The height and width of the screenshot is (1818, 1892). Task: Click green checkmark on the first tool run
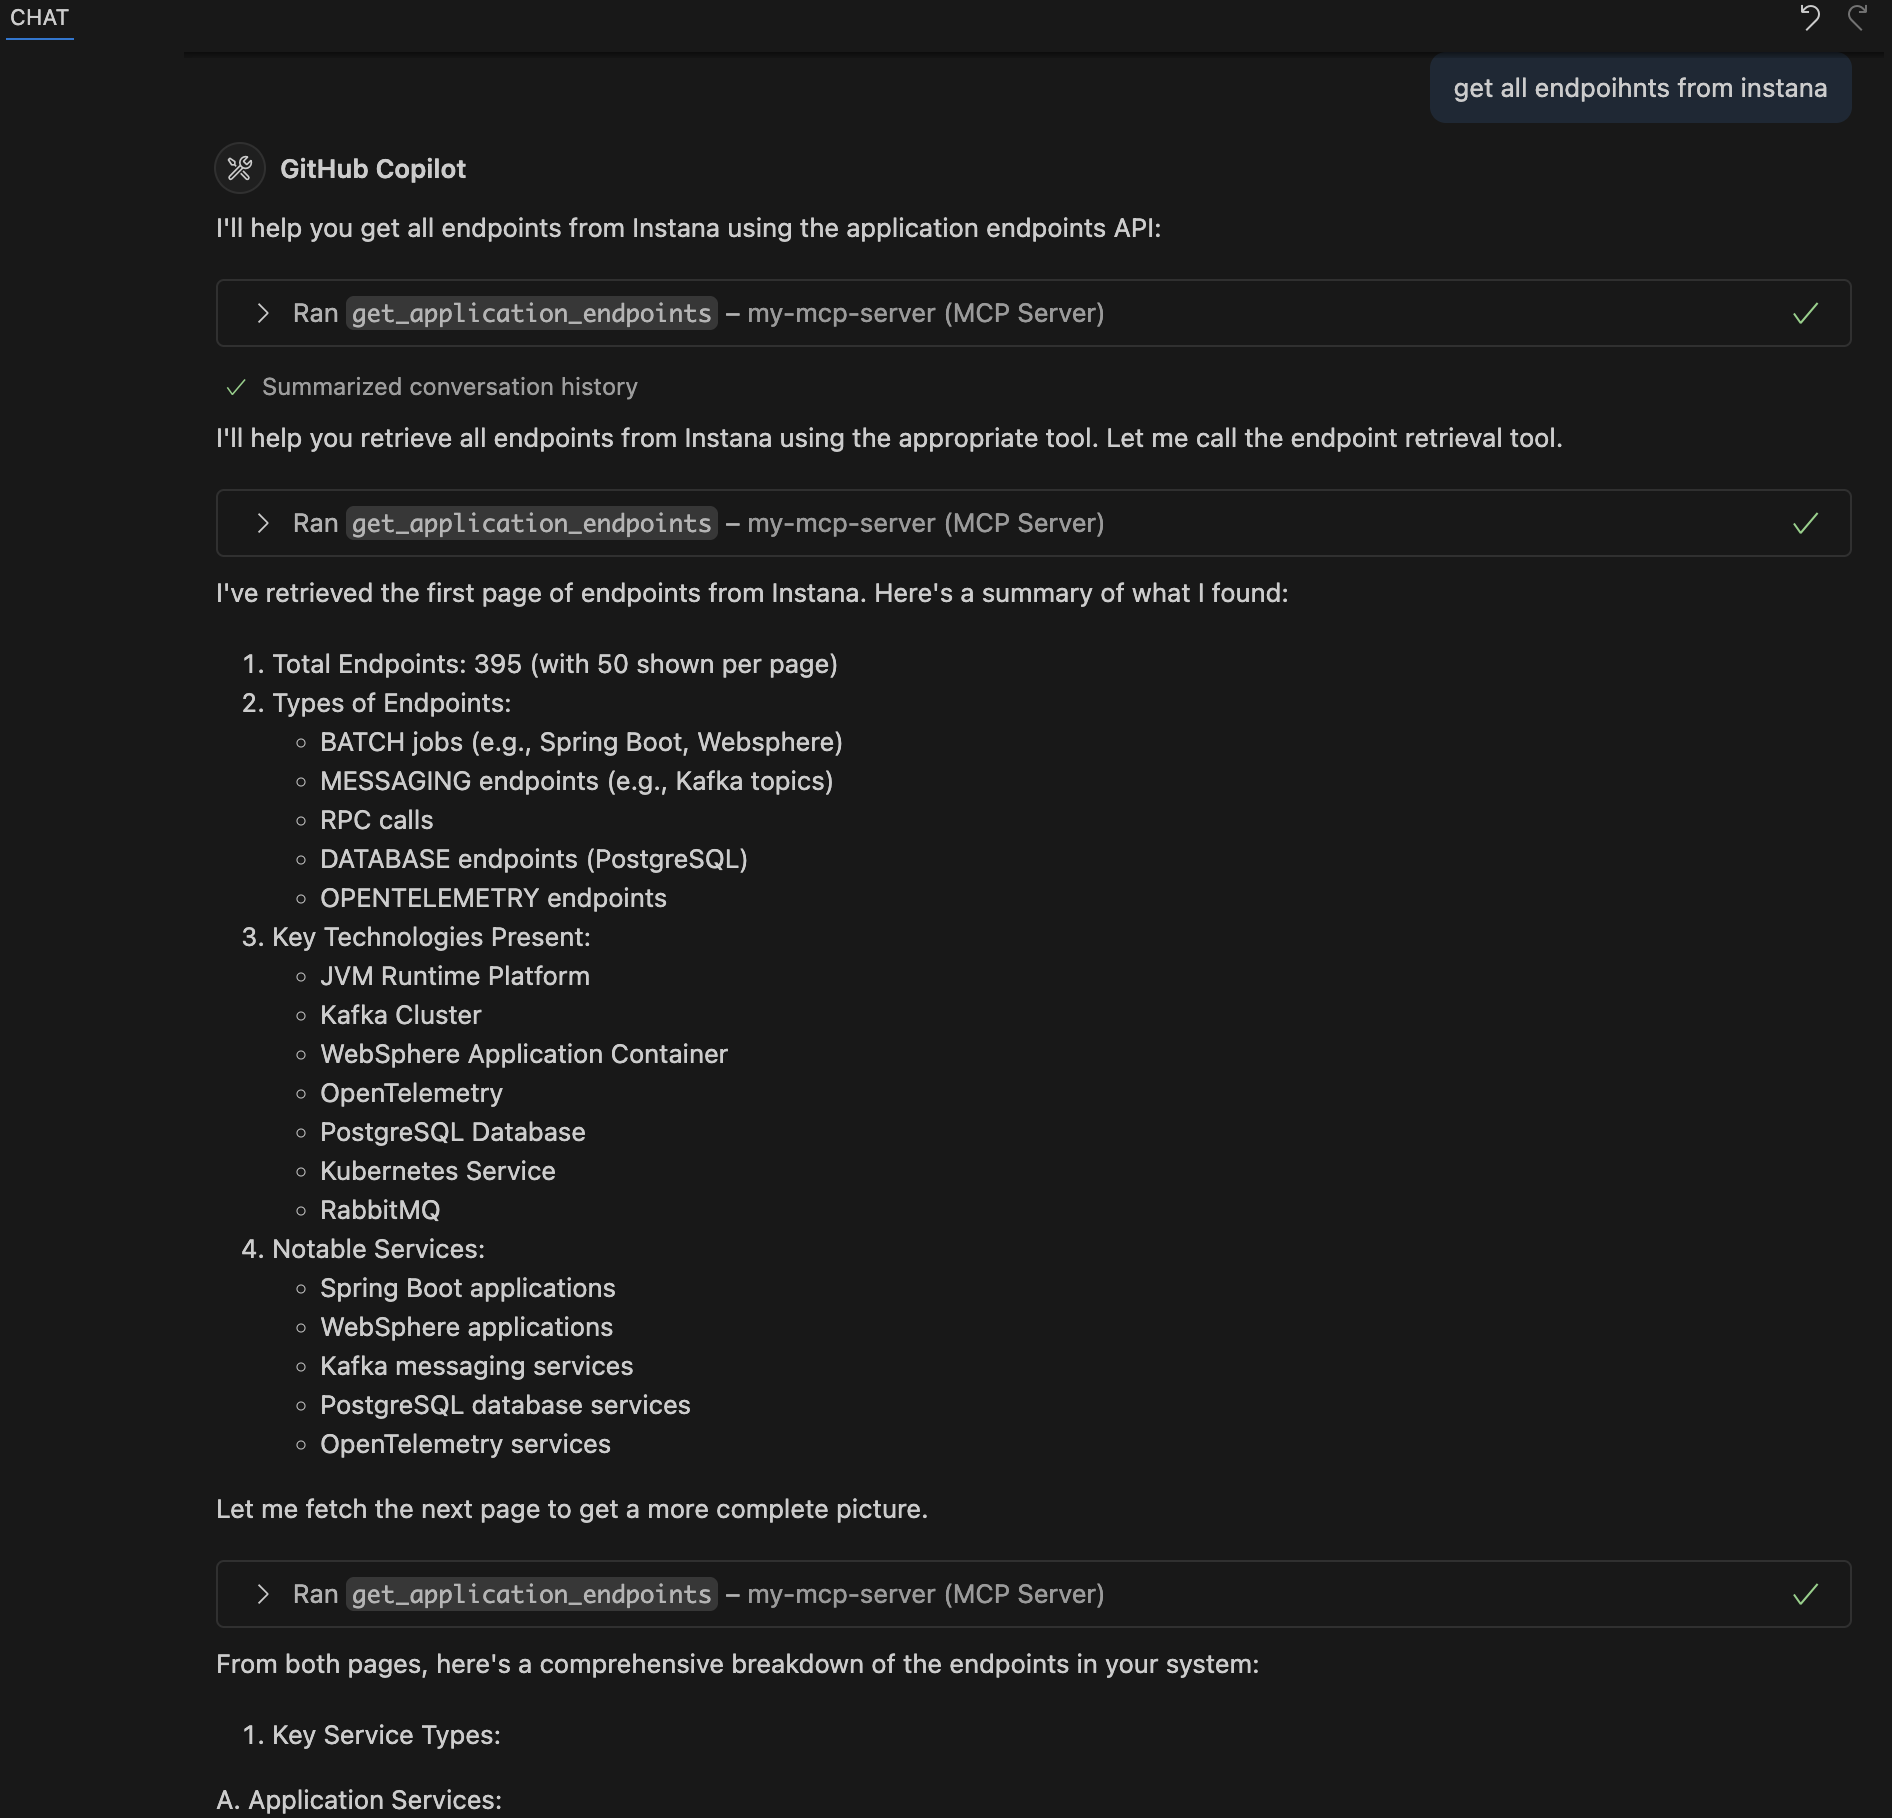point(1805,313)
